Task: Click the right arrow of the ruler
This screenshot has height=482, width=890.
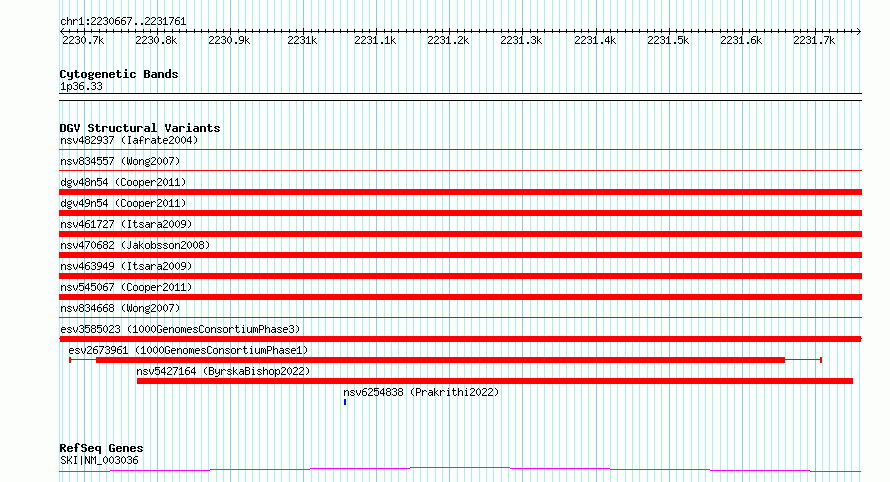Action: point(859,31)
